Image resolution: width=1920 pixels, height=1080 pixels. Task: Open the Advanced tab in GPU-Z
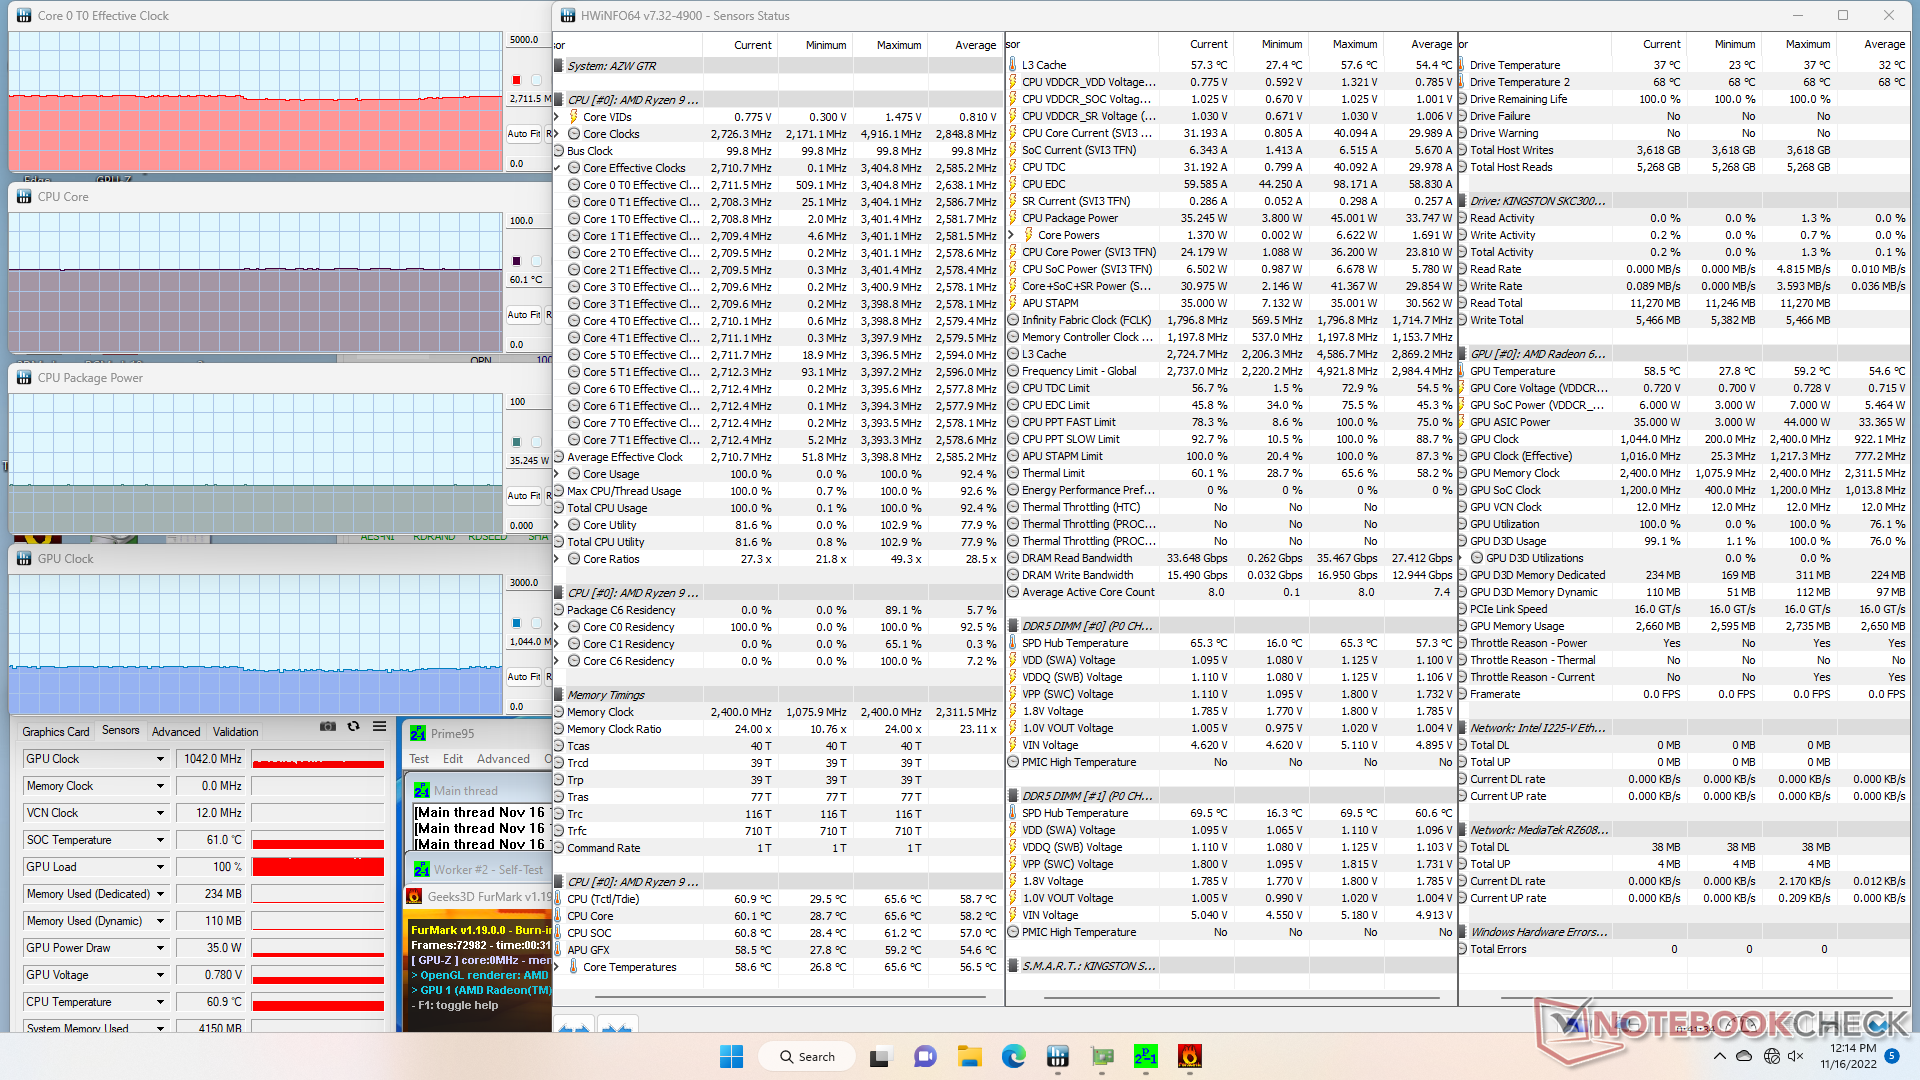pyautogui.click(x=176, y=731)
